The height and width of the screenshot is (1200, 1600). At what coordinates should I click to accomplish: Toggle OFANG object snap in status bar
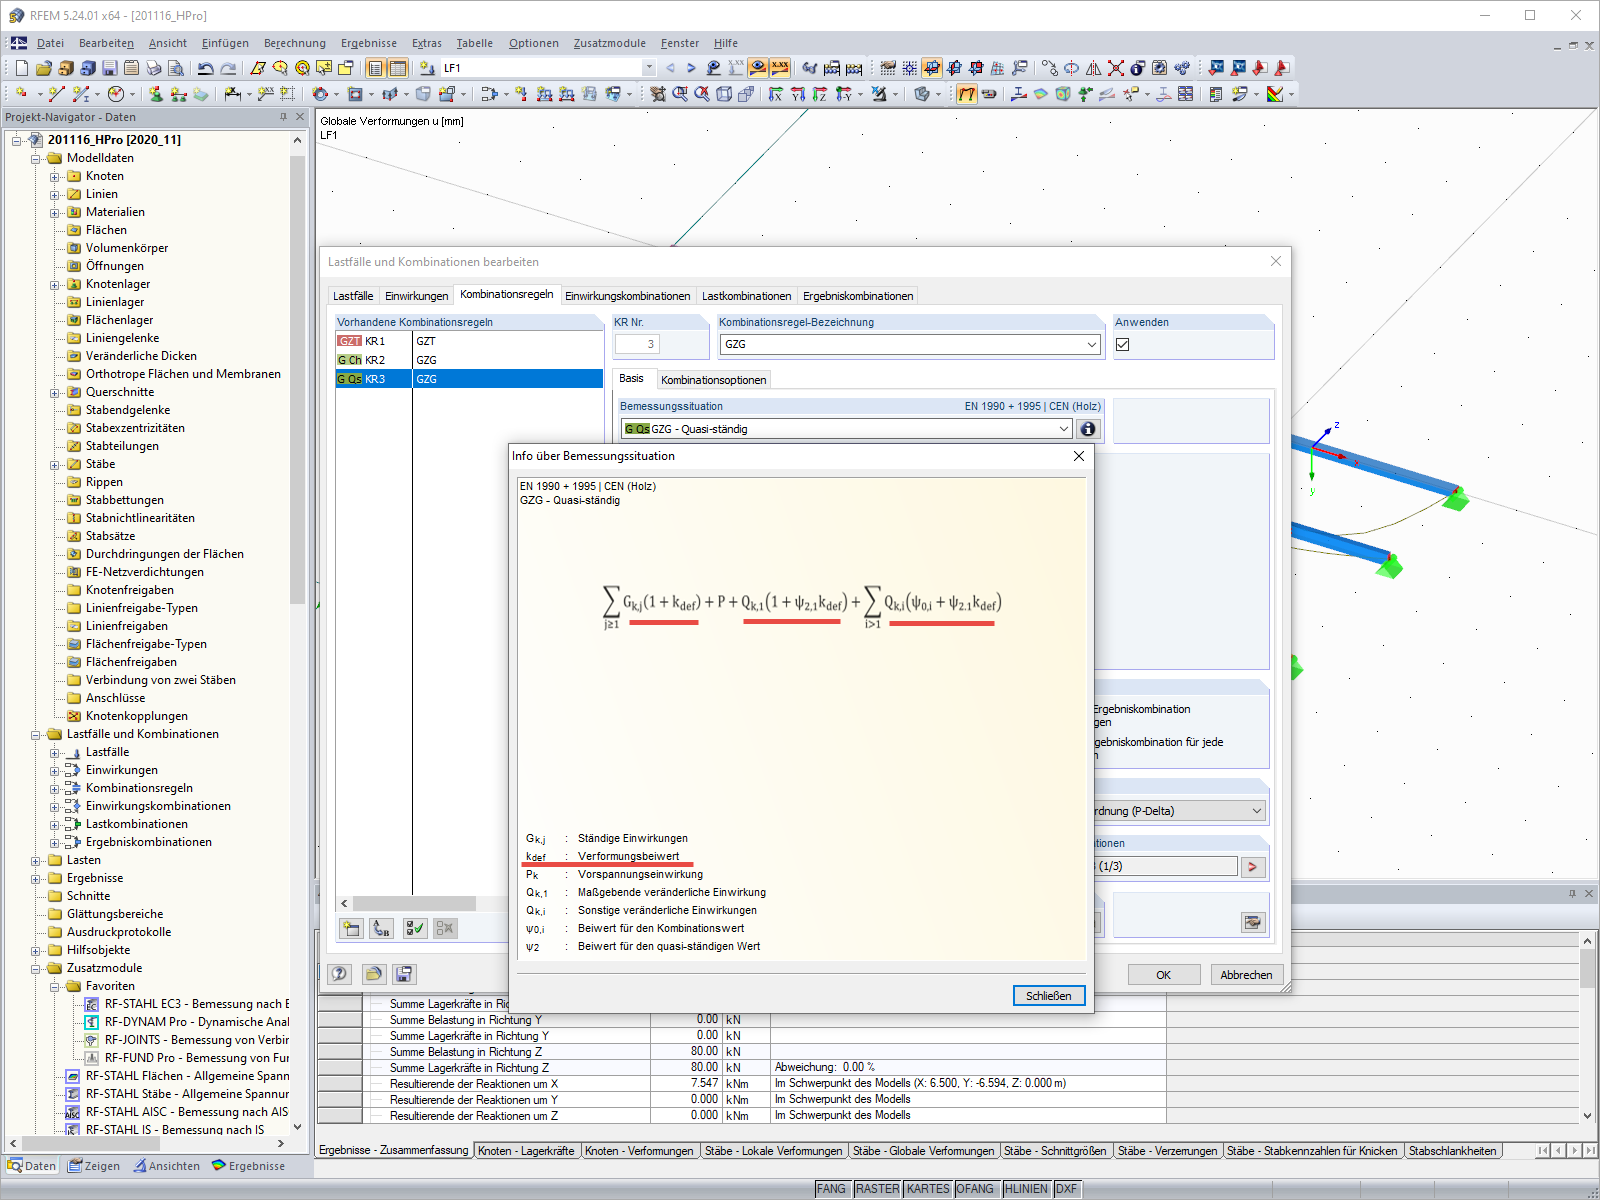(x=975, y=1189)
